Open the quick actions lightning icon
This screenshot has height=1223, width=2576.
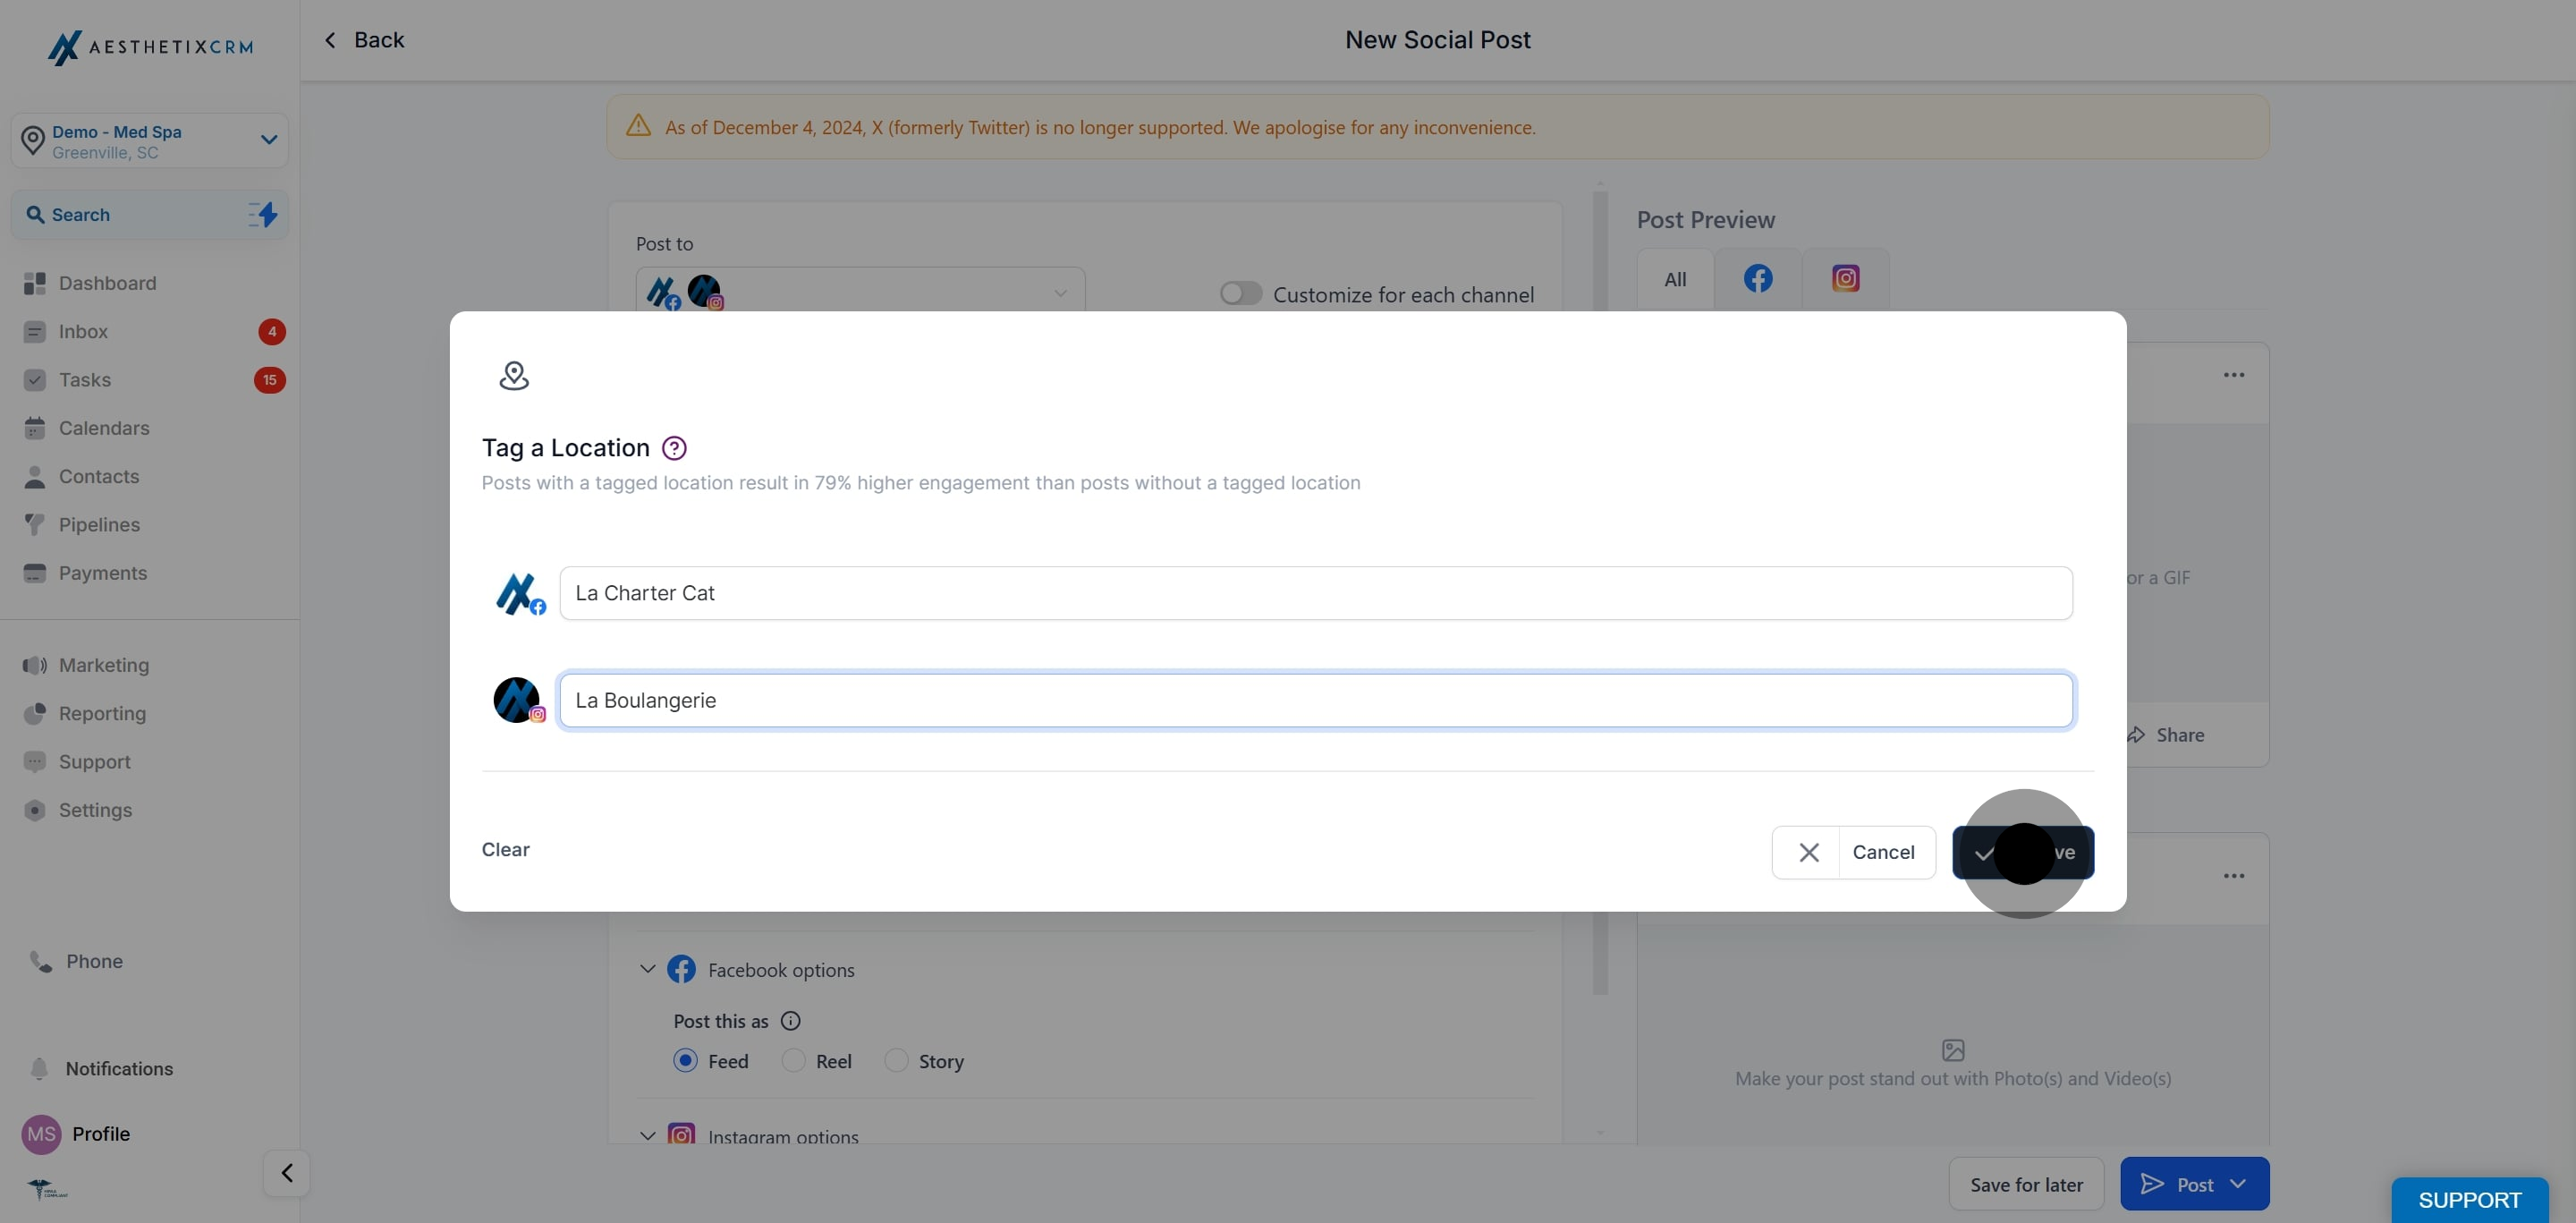[263, 214]
